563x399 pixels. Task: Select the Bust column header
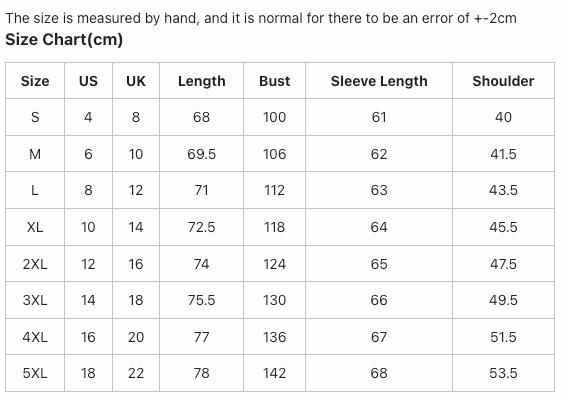click(x=274, y=81)
